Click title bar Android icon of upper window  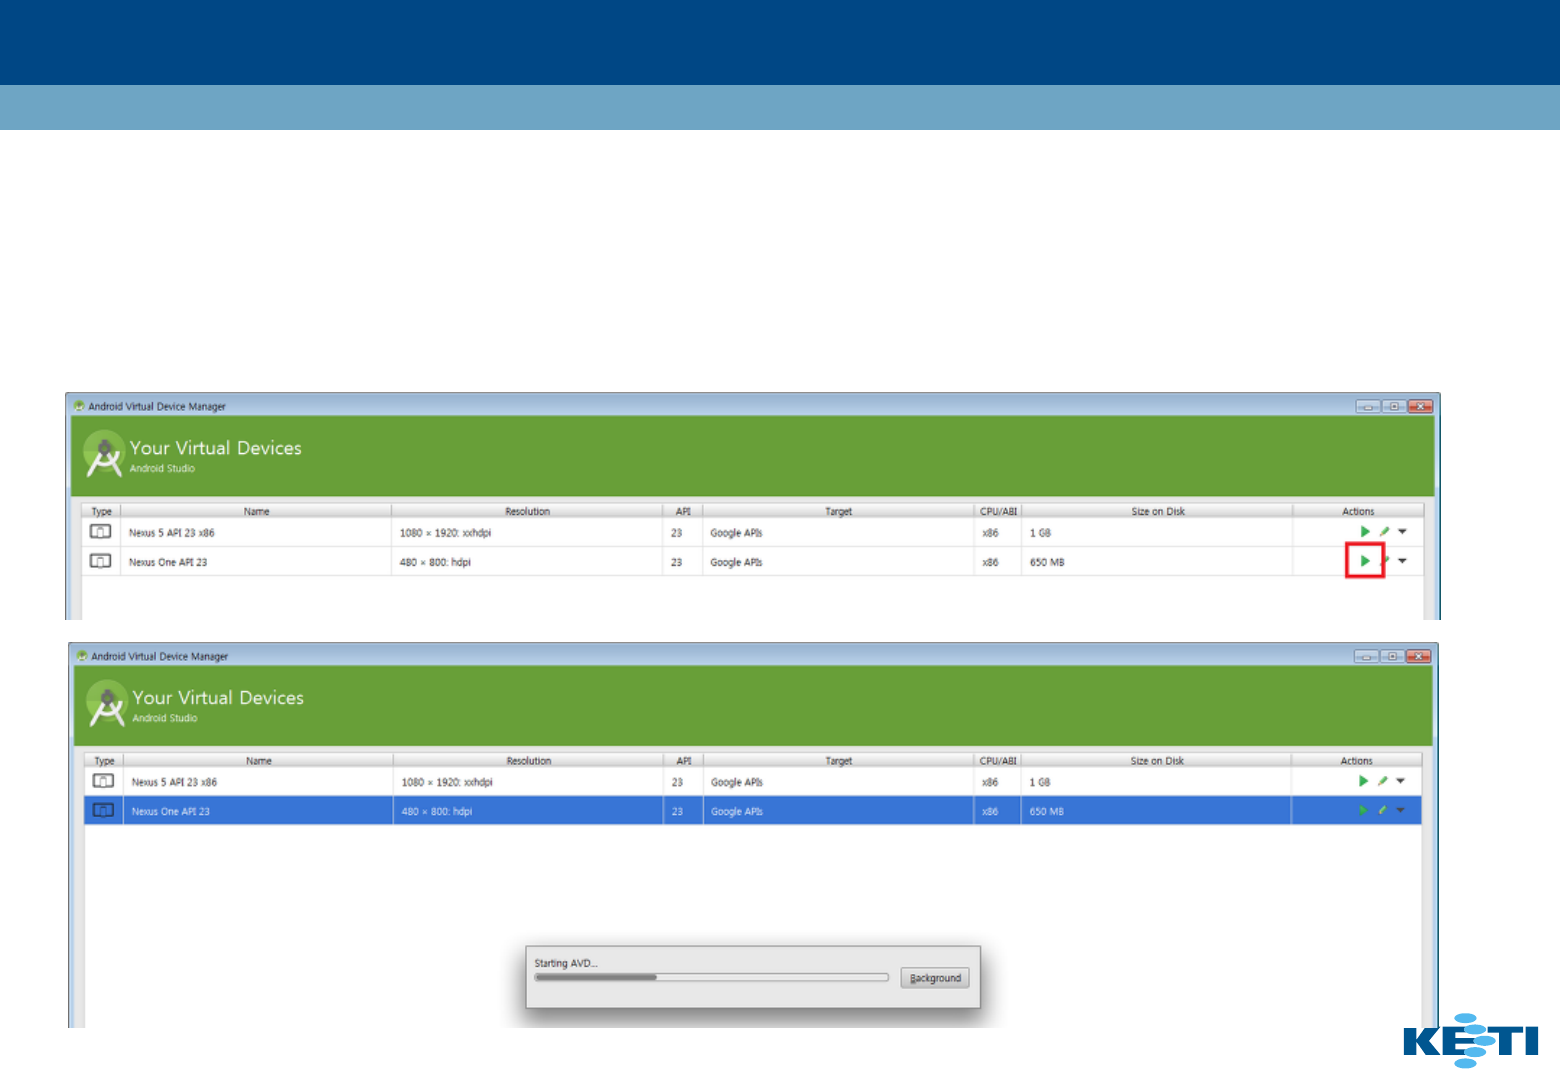coord(79,406)
